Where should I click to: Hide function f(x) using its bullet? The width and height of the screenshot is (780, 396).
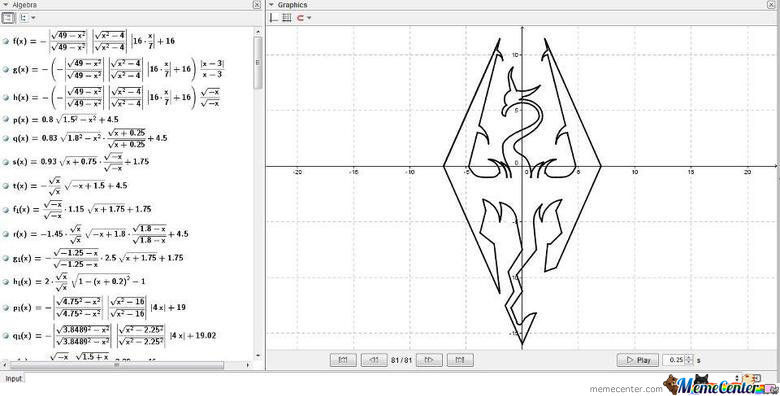tap(6, 41)
